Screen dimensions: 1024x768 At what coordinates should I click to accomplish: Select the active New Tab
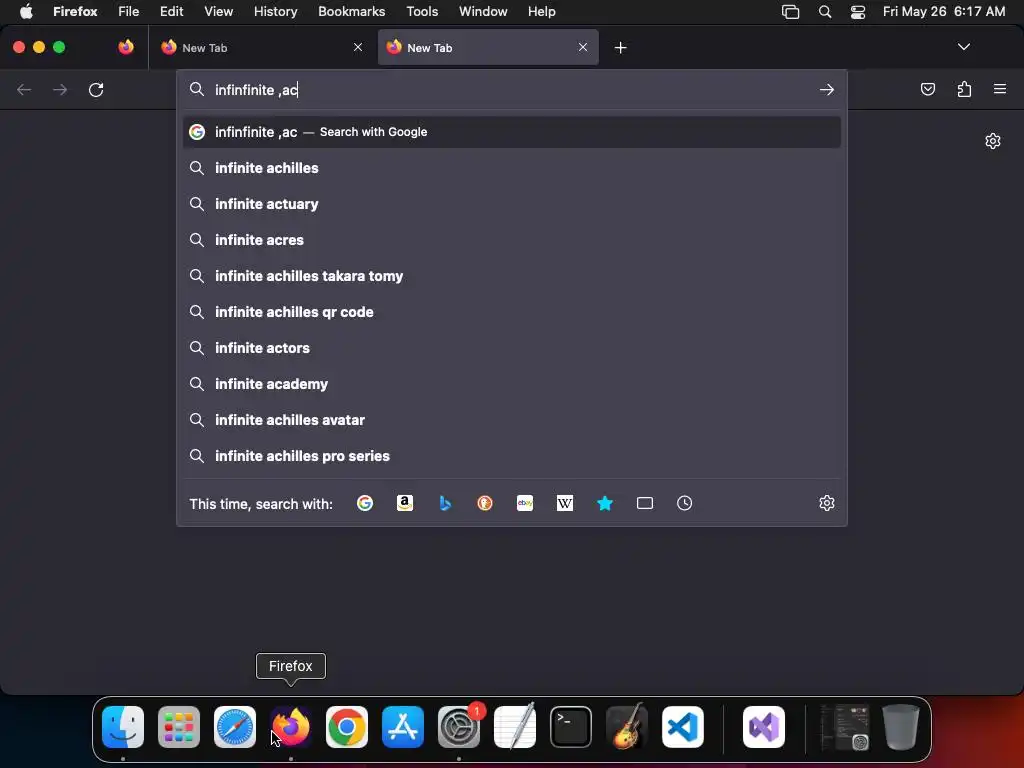(x=488, y=48)
